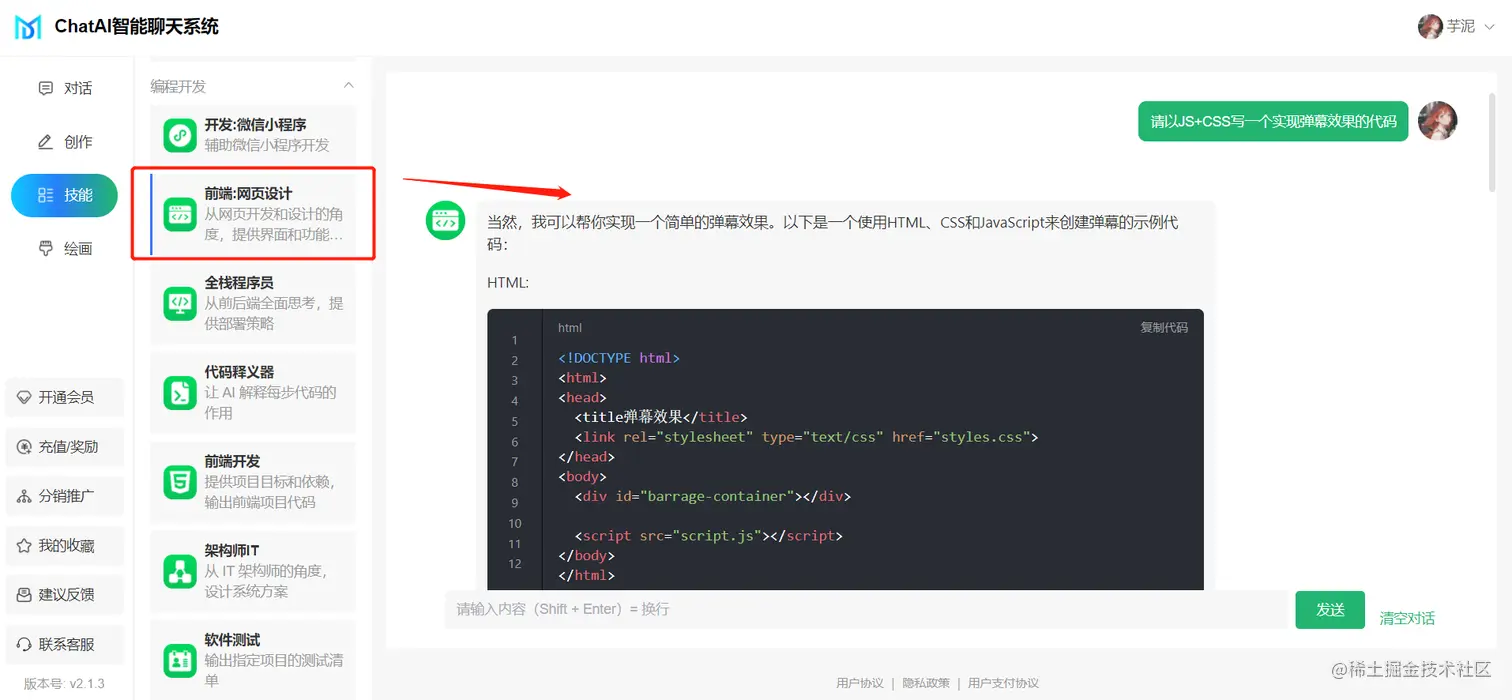Click the 代码释义器 card title
Viewport: 1512px width, 700px height.
pyautogui.click(x=239, y=372)
